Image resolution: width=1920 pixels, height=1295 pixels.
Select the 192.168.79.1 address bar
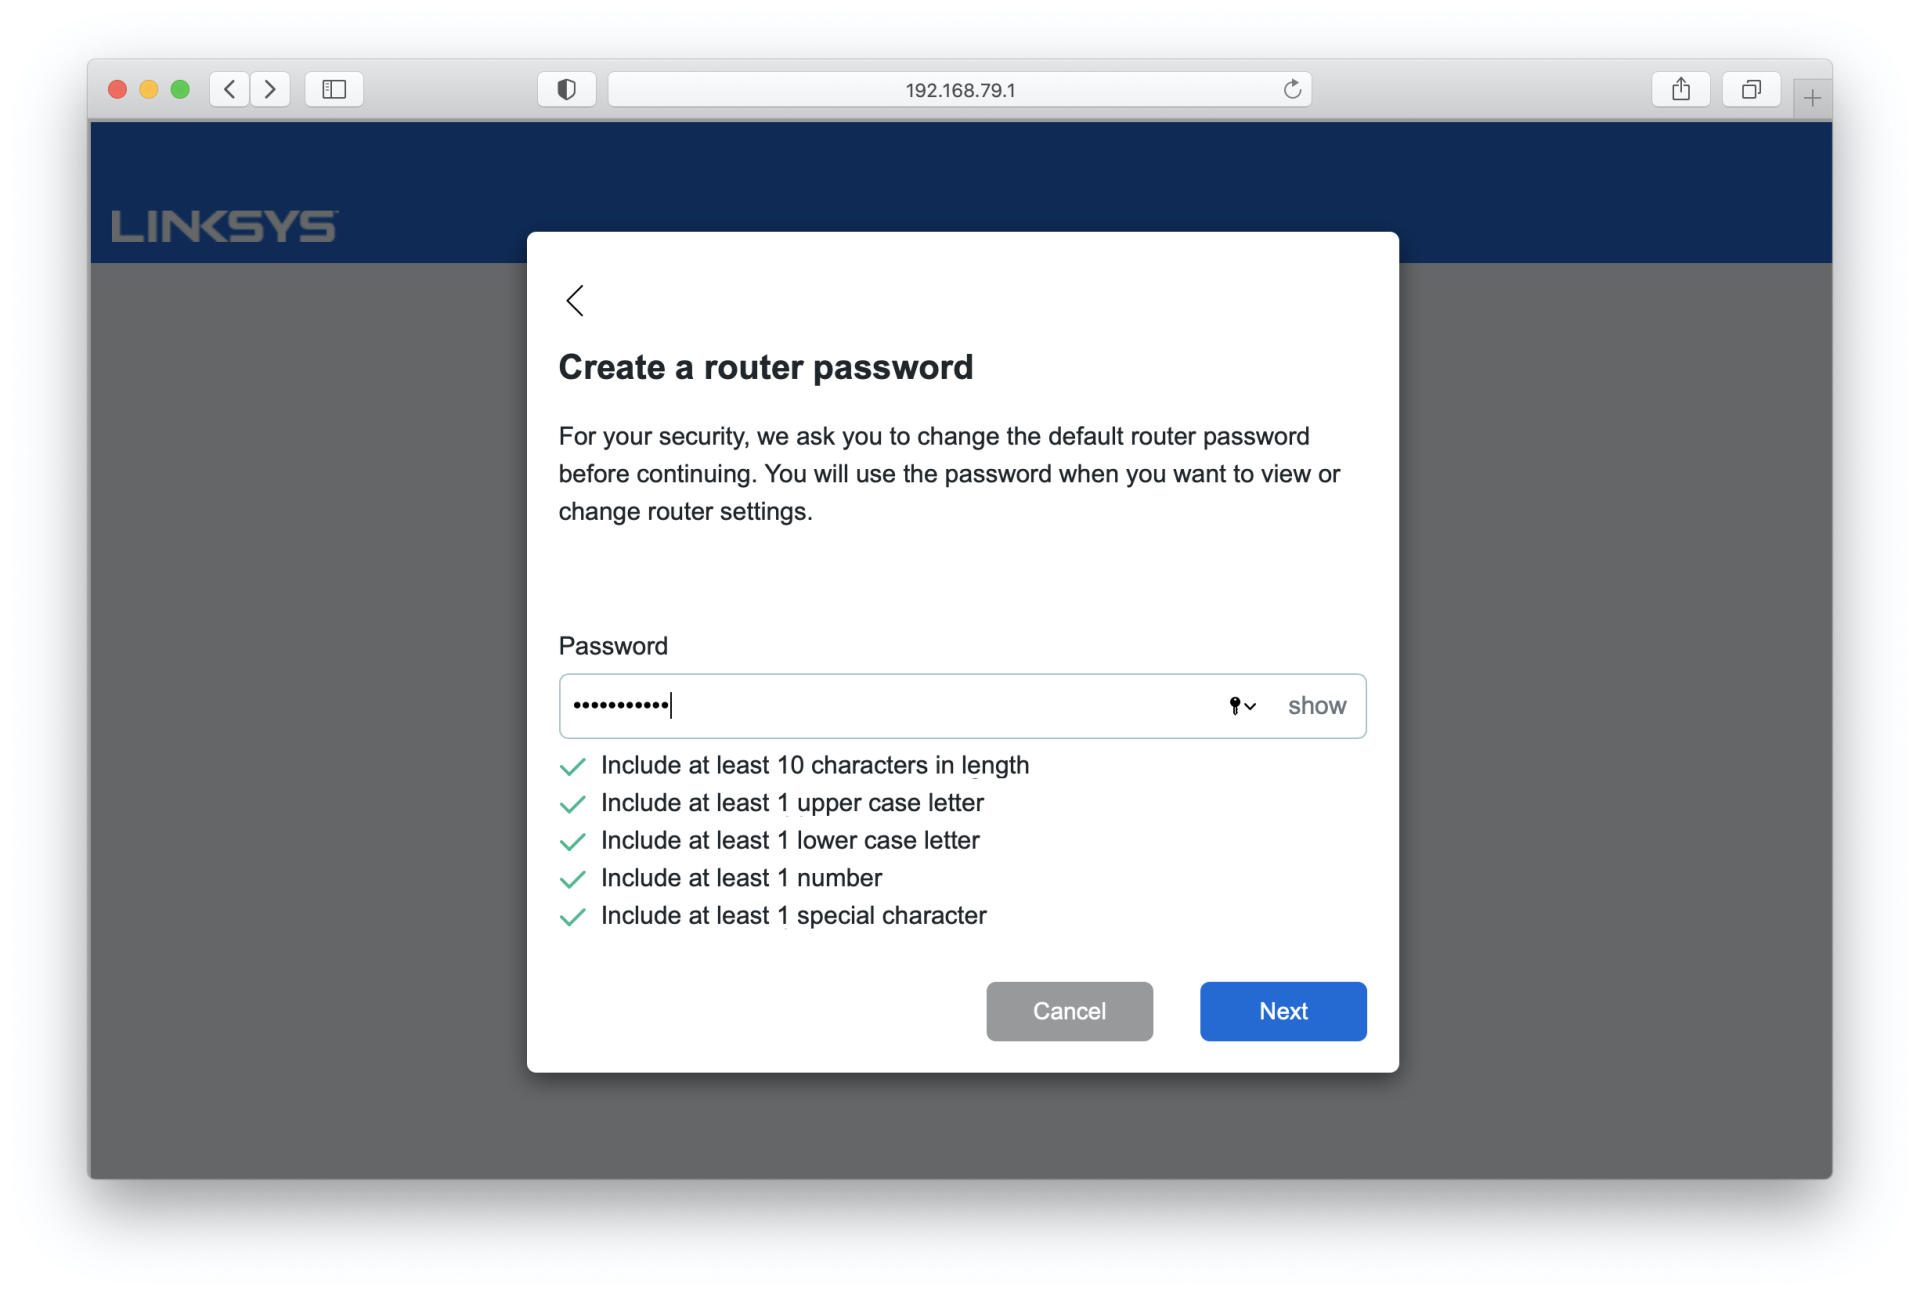pyautogui.click(x=959, y=90)
